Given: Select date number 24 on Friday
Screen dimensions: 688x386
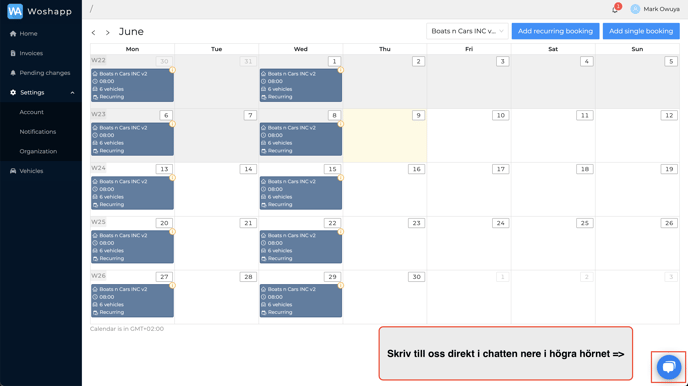Looking at the screenshot, I should click(x=501, y=223).
